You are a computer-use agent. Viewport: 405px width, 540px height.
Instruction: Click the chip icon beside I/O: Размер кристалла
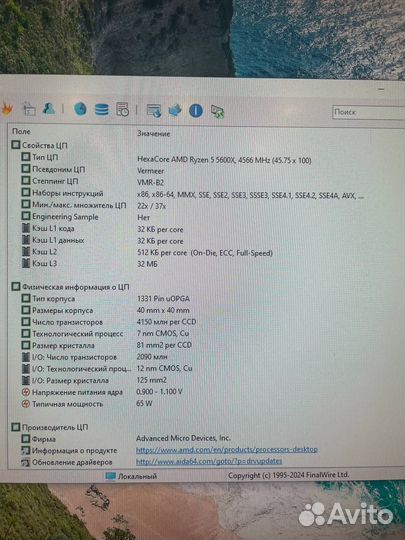click(x=26, y=380)
